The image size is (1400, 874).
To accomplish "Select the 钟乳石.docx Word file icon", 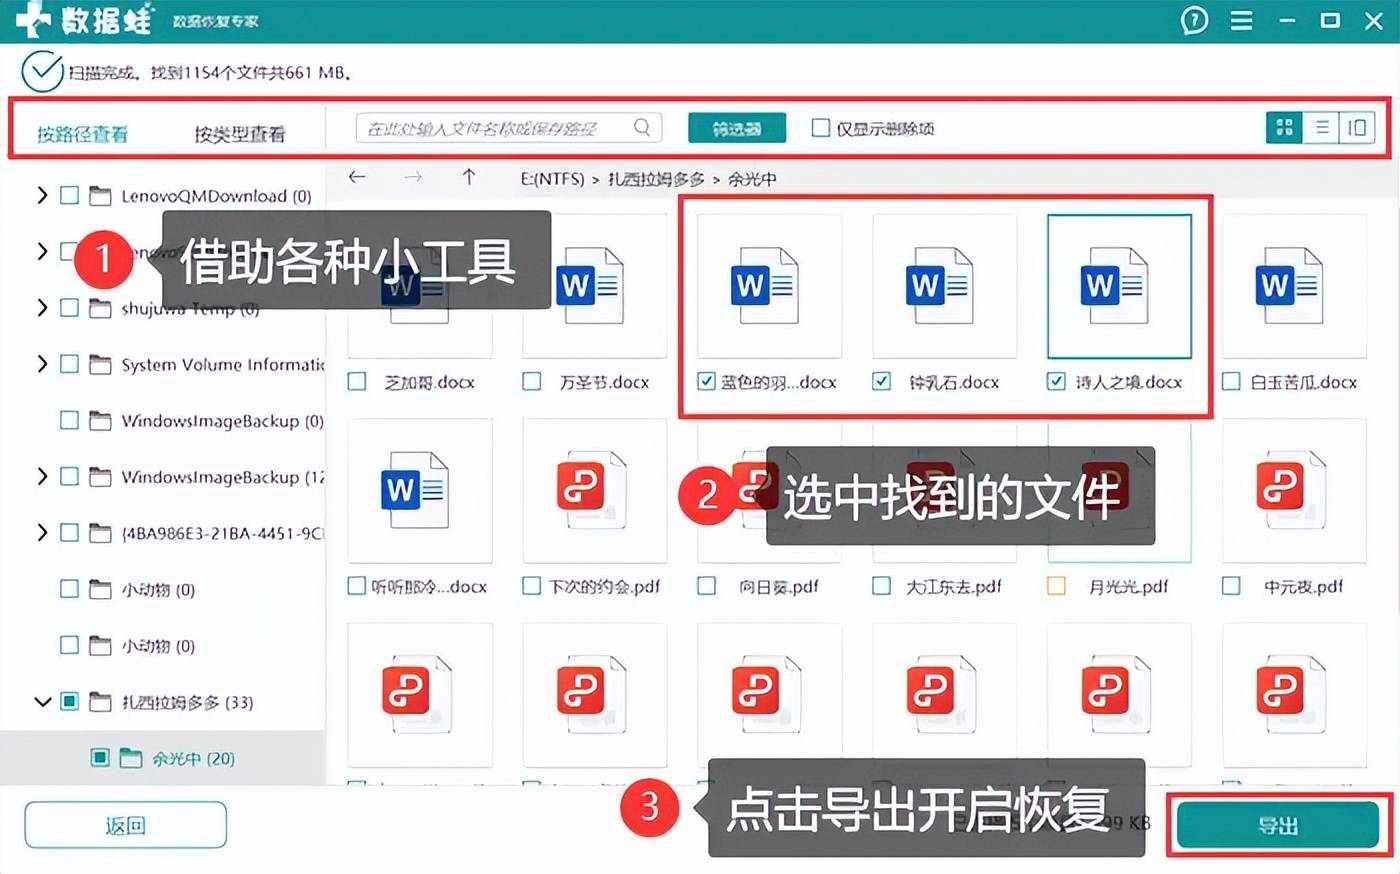I will pyautogui.click(x=940, y=285).
